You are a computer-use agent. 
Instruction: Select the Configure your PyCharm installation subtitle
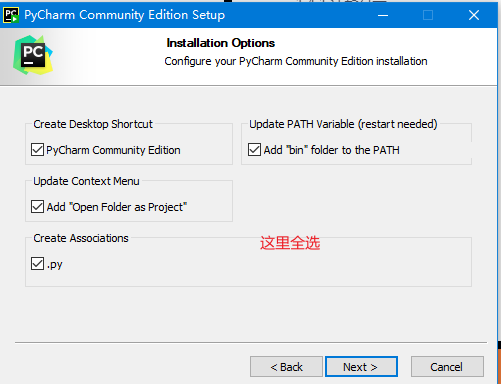tap(296, 61)
